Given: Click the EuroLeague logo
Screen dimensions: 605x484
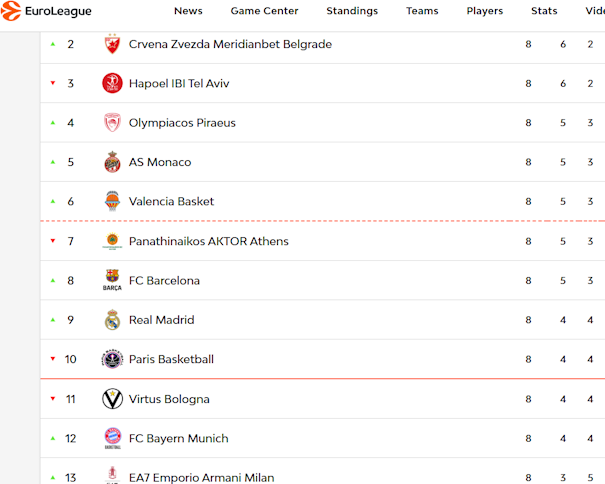Looking at the screenshot, I should (x=47, y=11).
